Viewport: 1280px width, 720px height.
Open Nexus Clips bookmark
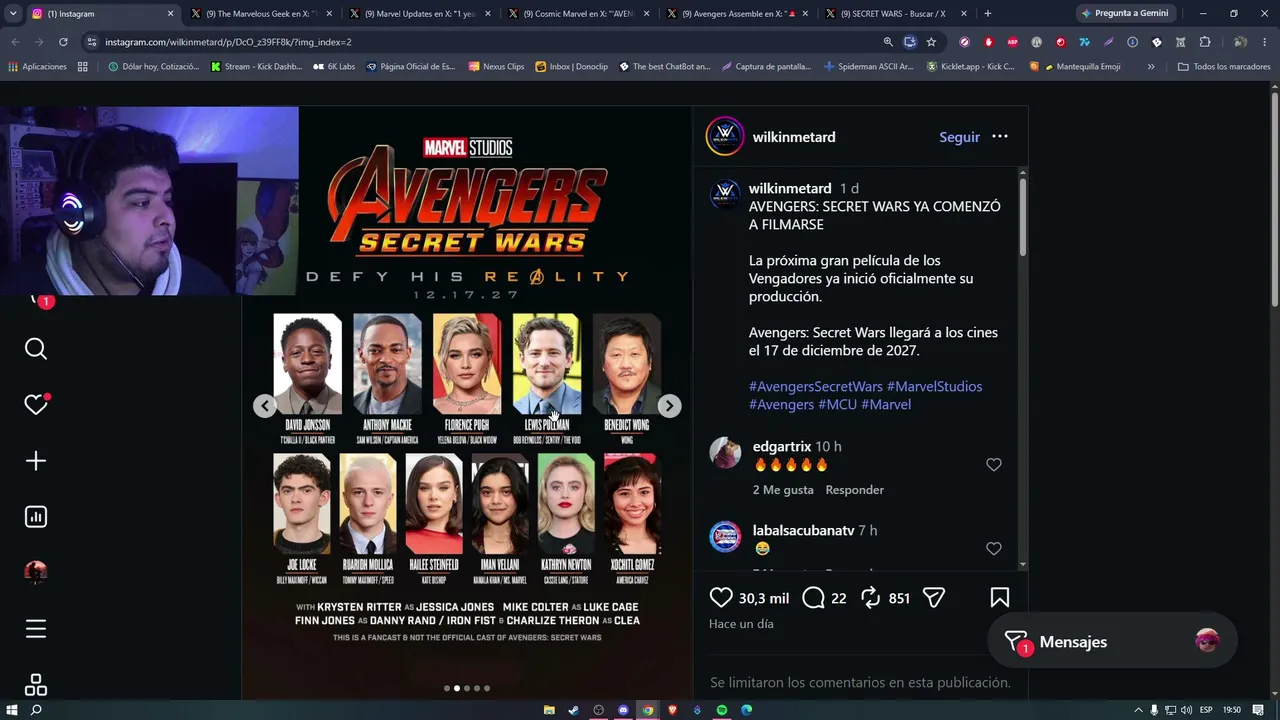[496, 67]
